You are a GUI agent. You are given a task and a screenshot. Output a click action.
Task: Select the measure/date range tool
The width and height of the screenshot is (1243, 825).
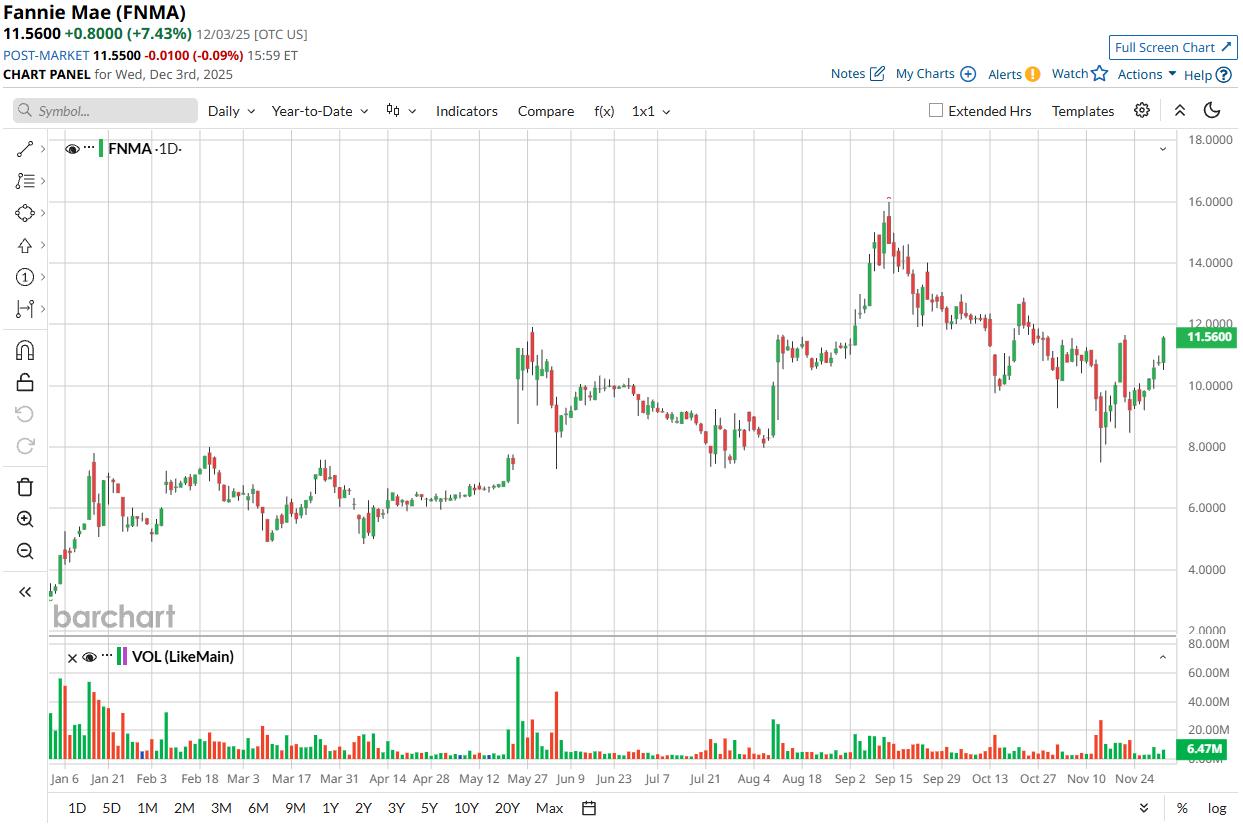(x=25, y=309)
